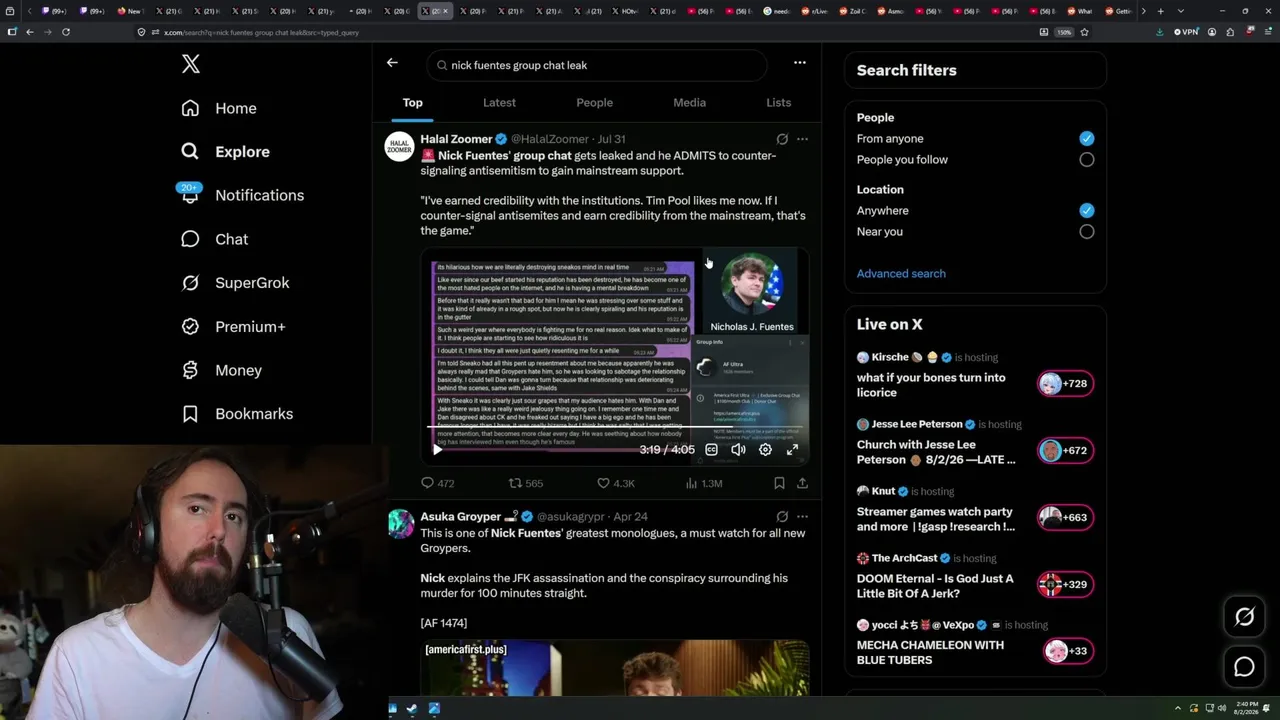Toggle captions on the video
The width and height of the screenshot is (1280, 720).
click(711, 450)
